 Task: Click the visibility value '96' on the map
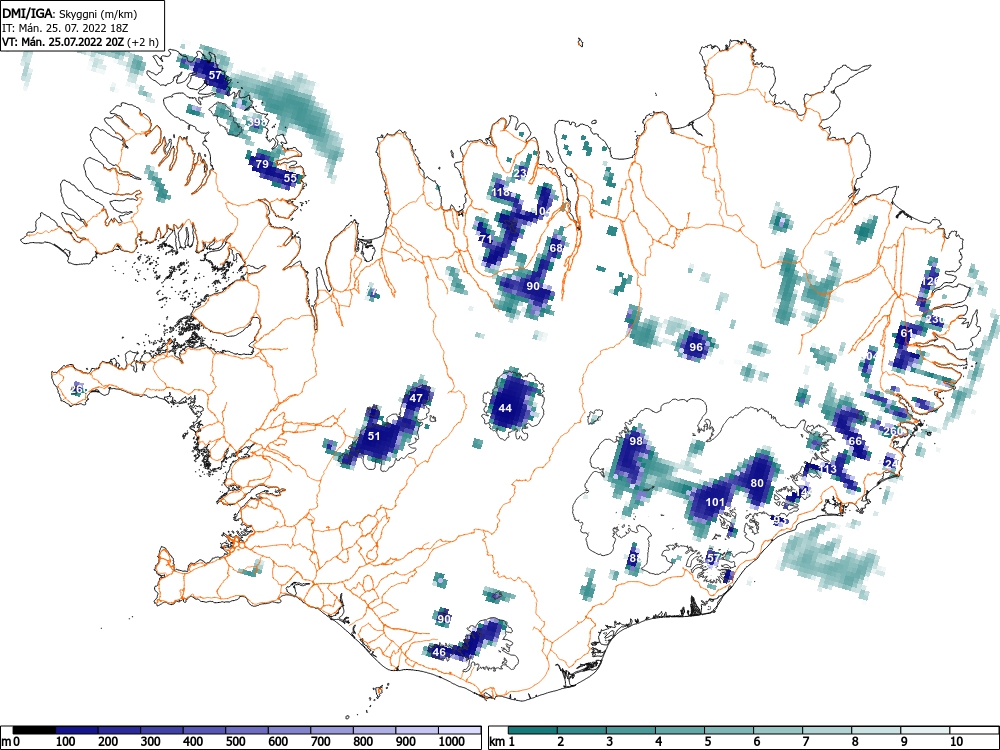[696, 347]
